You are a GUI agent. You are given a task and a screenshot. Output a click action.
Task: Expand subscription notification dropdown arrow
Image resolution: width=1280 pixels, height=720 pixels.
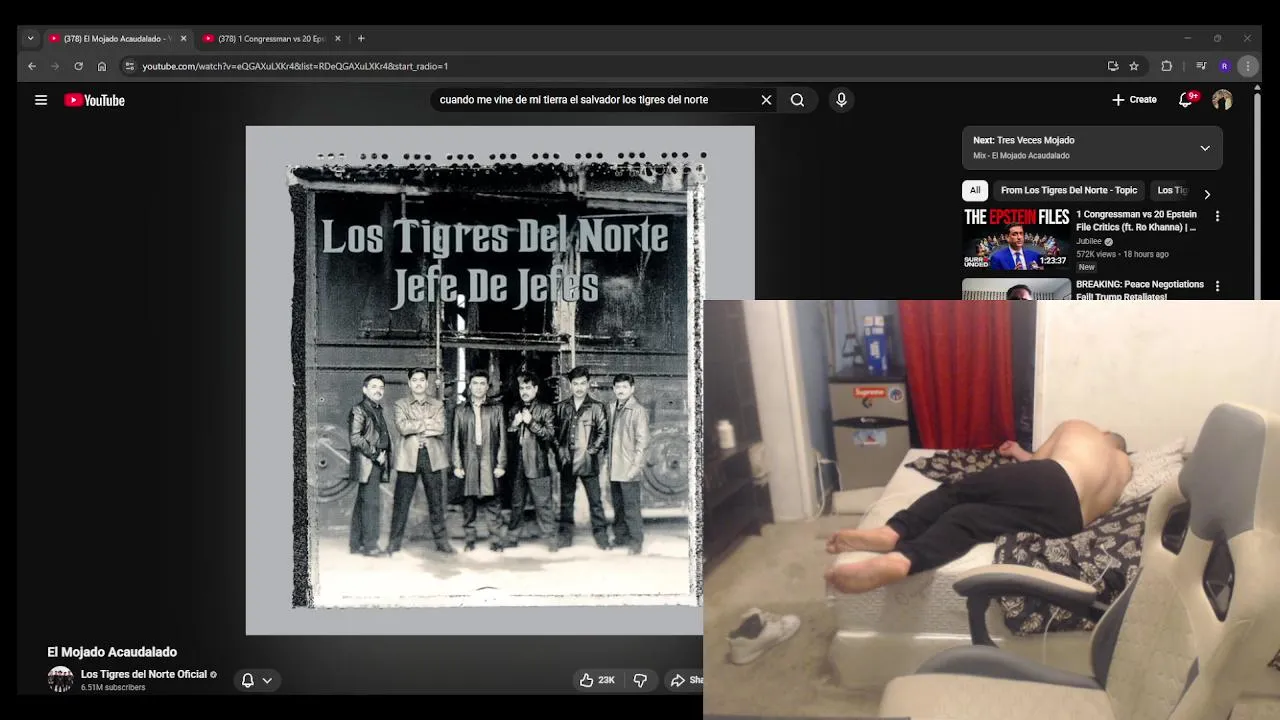point(267,680)
